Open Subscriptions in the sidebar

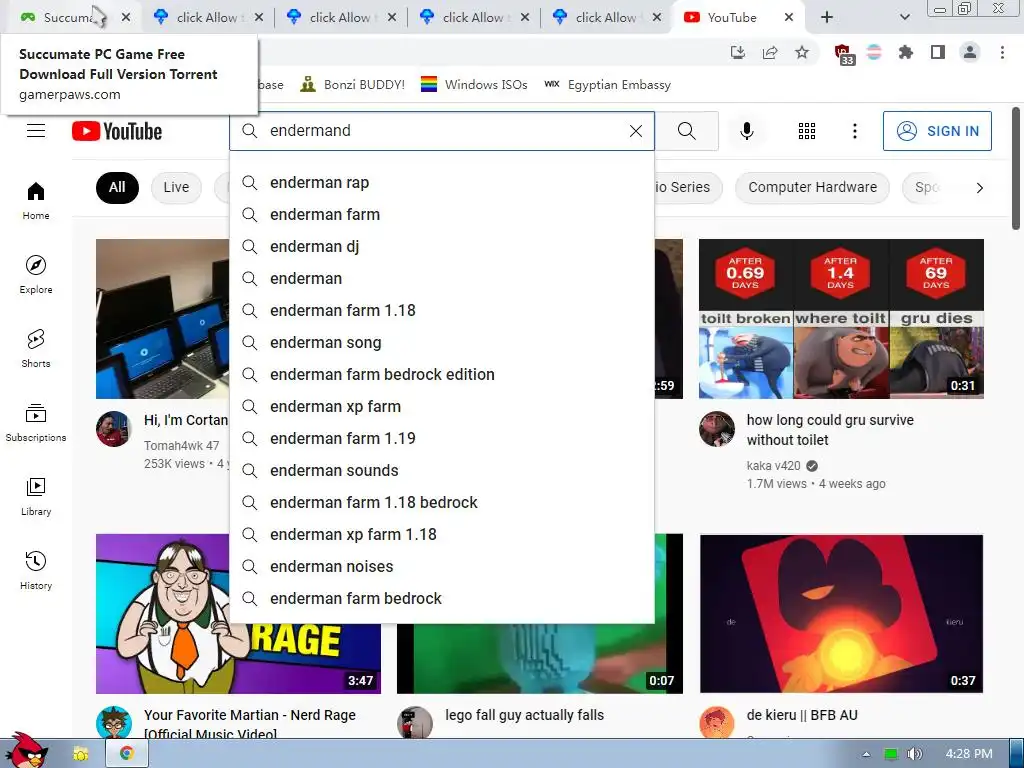(x=36, y=423)
